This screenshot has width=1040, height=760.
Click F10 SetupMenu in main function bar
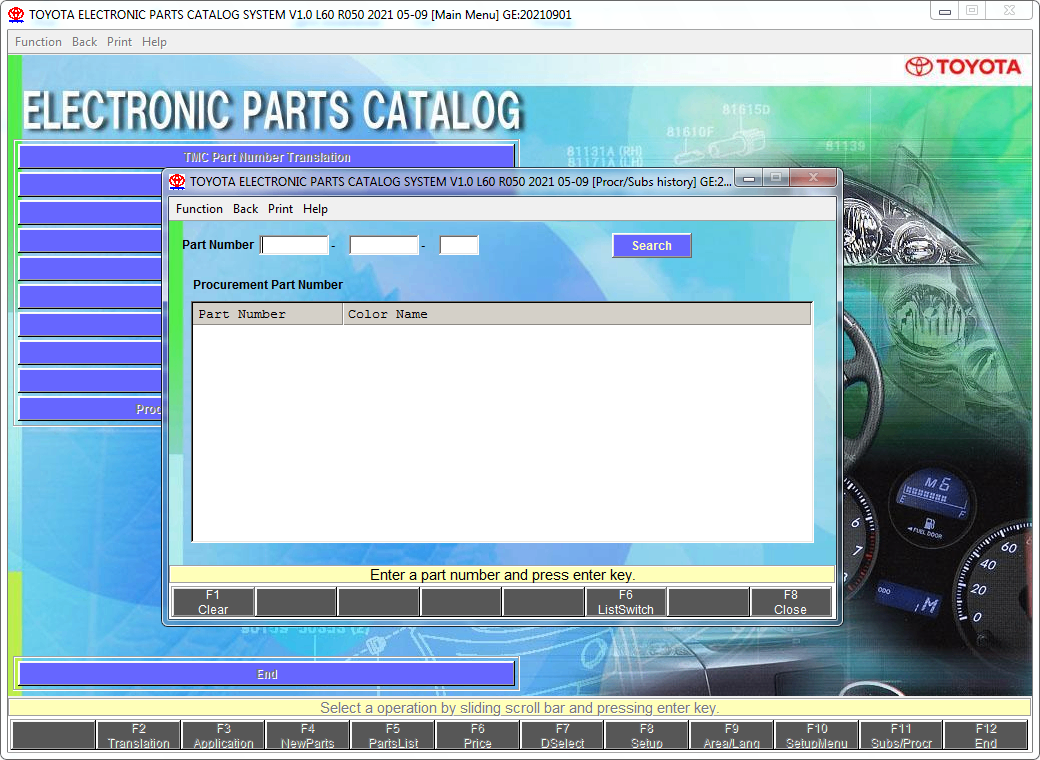click(816, 735)
